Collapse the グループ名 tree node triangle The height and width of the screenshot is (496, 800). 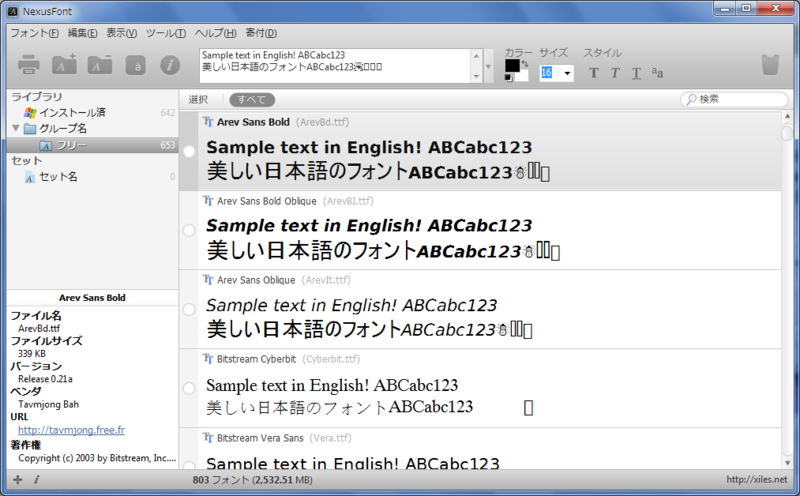(x=16, y=128)
